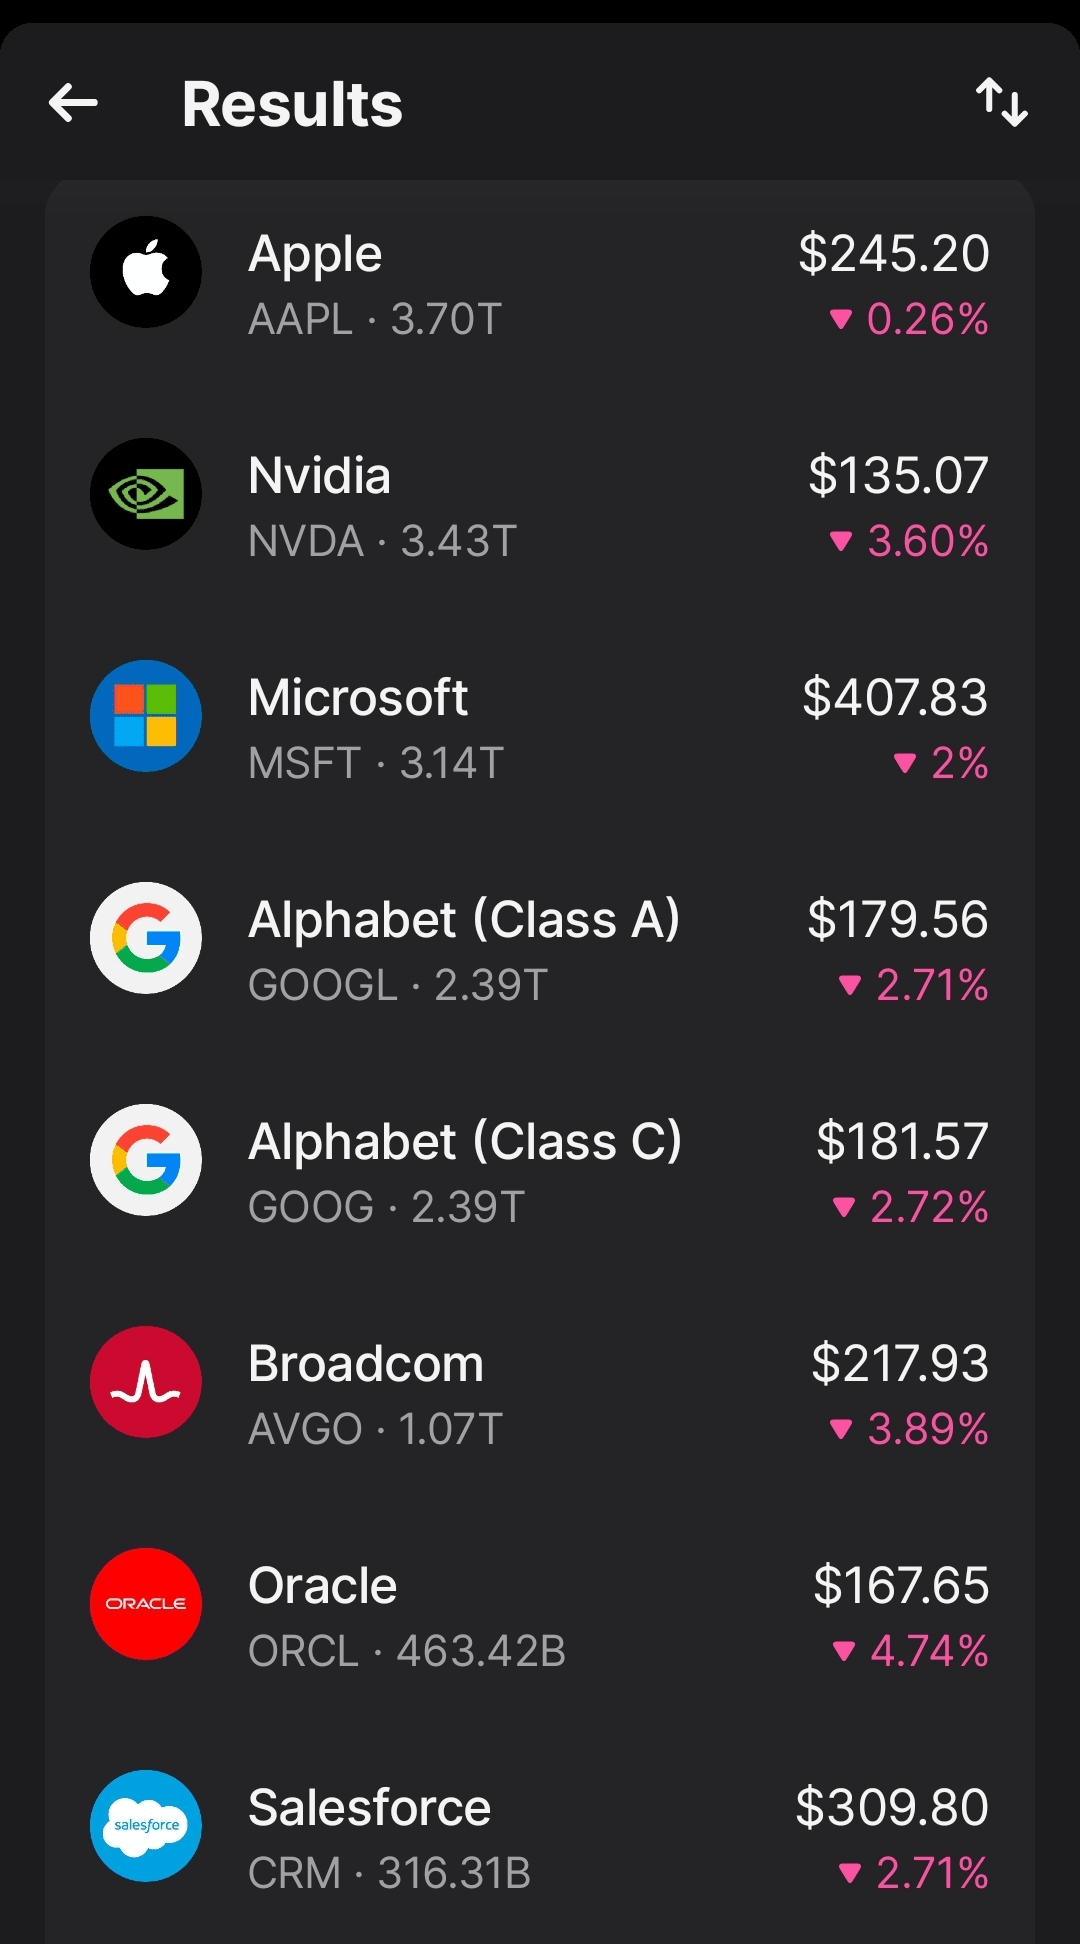Open the Apple stock name

(315, 254)
